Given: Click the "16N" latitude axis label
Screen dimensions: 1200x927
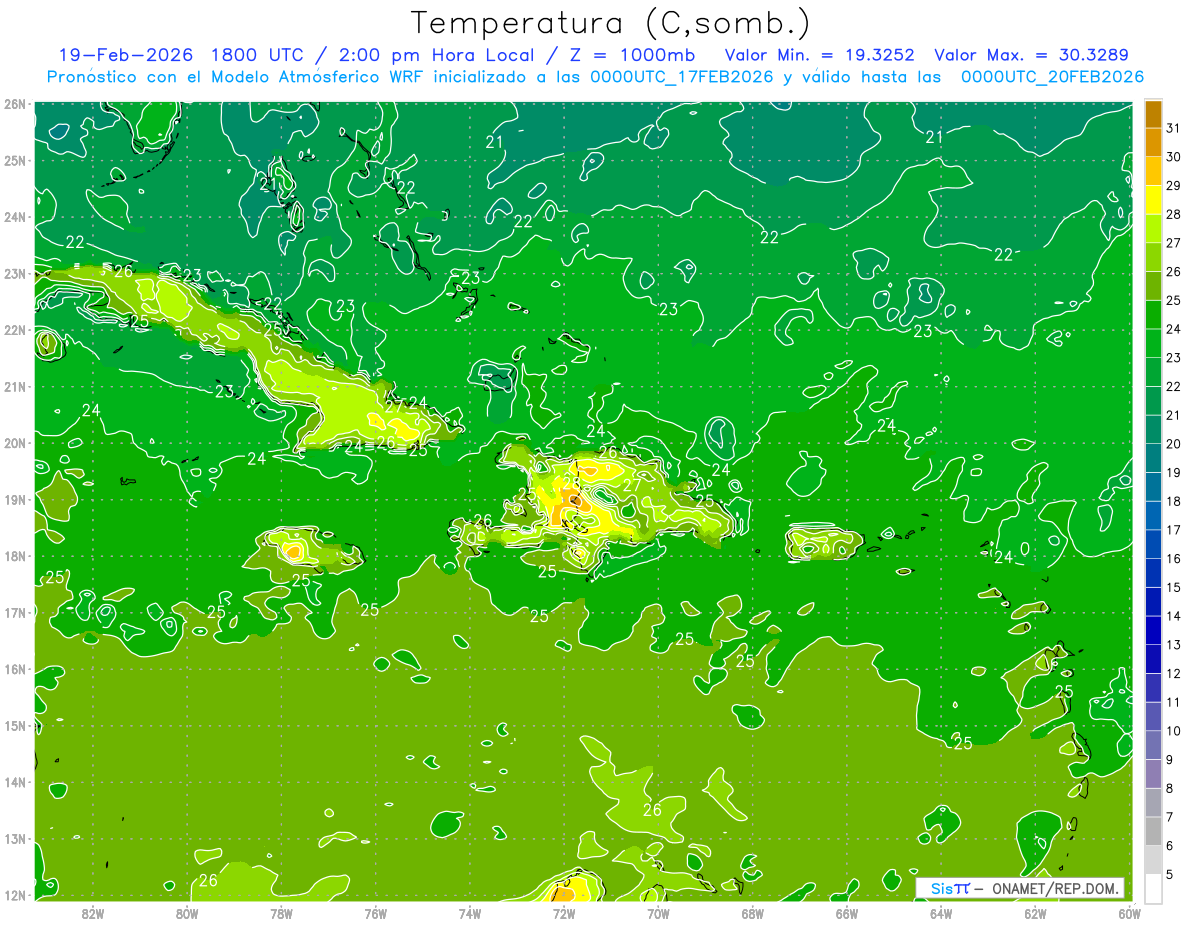Looking at the screenshot, I should pyautogui.click(x=15, y=668).
